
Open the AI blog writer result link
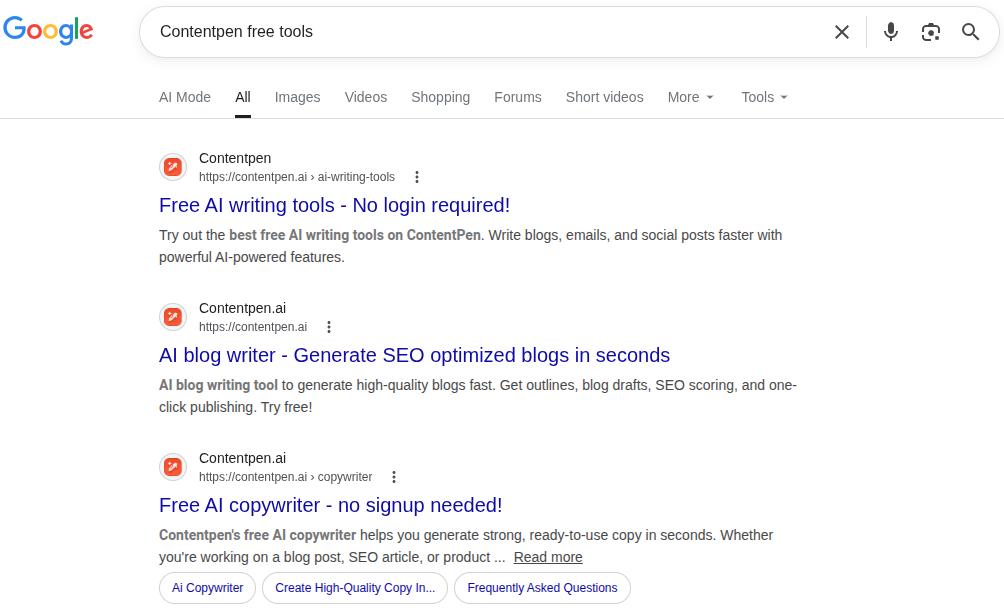click(x=413, y=355)
